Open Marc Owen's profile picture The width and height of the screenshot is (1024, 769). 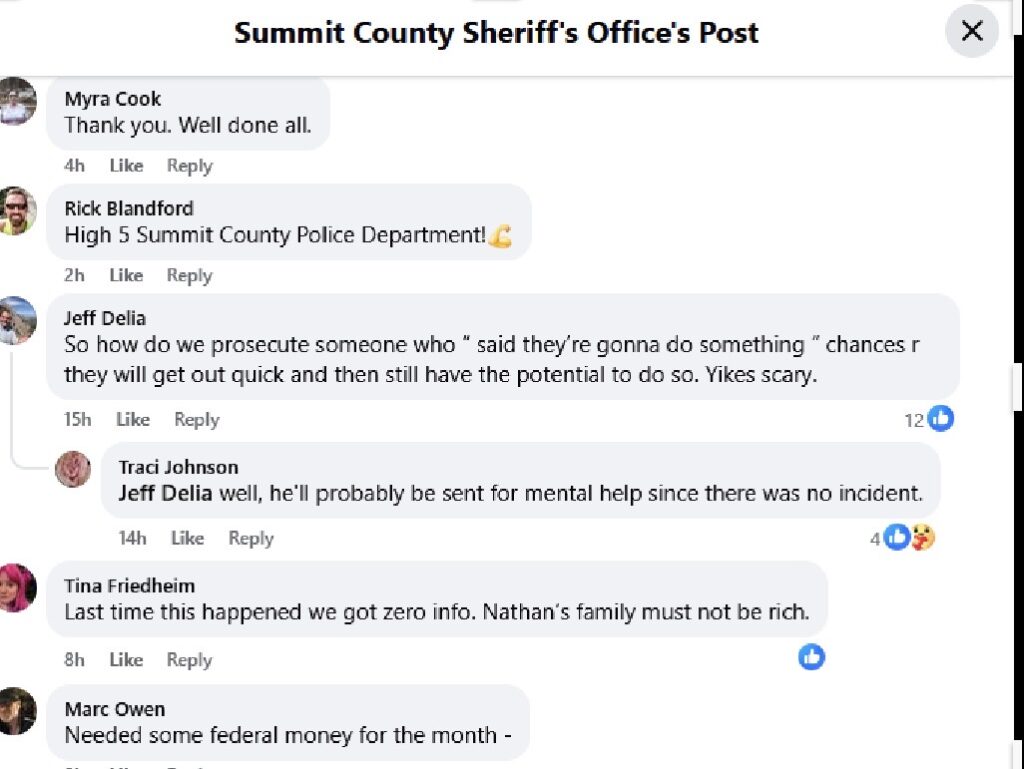click(18, 712)
